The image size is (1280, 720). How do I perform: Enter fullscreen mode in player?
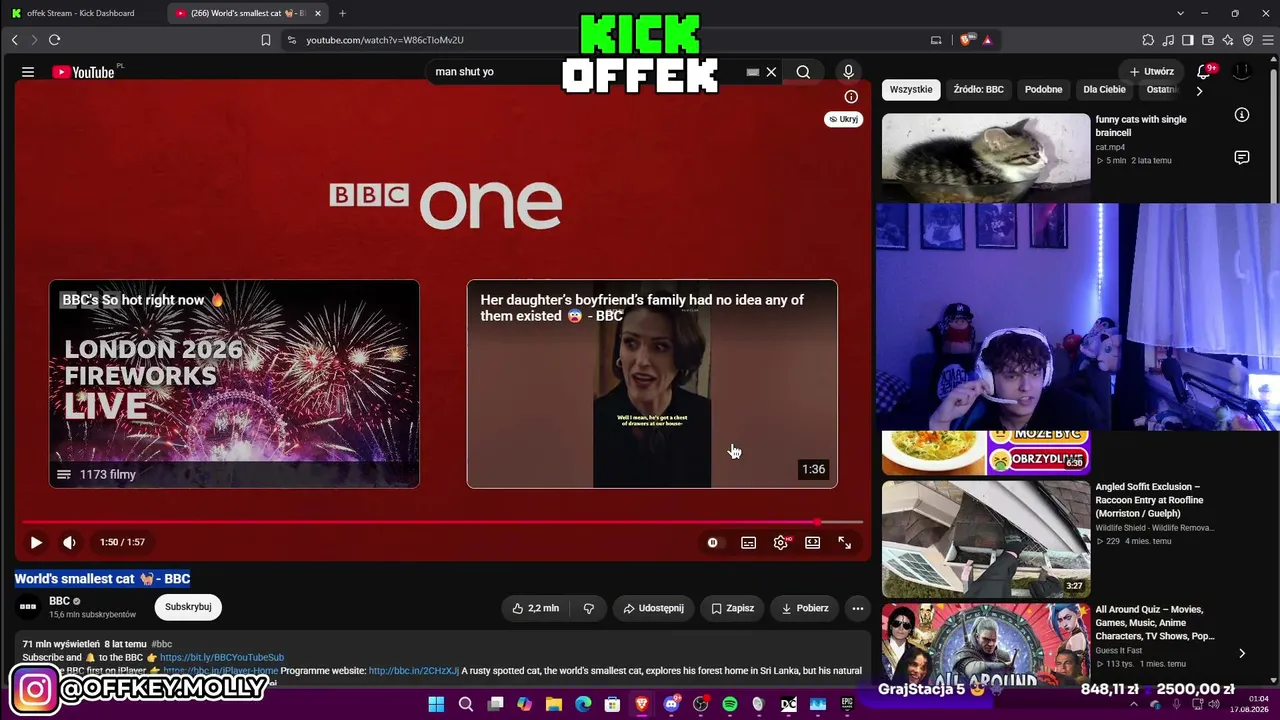tap(845, 542)
